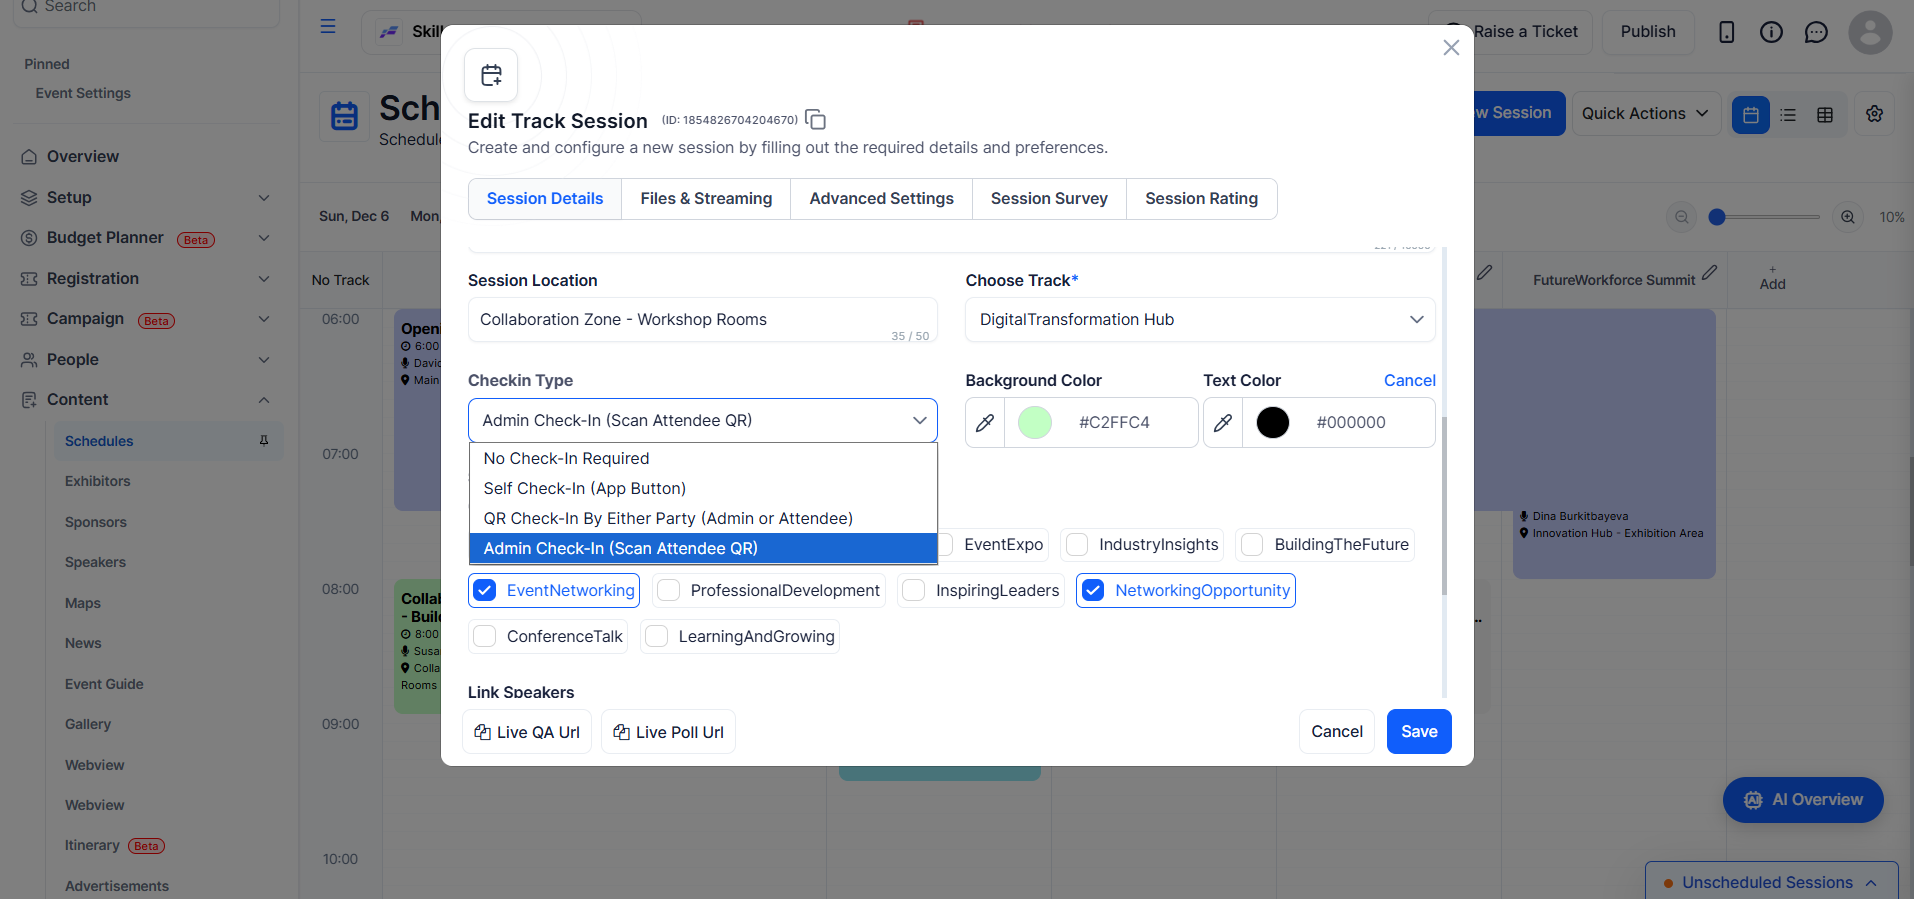
Task: Switch to Session Details tab
Action: pyautogui.click(x=545, y=199)
